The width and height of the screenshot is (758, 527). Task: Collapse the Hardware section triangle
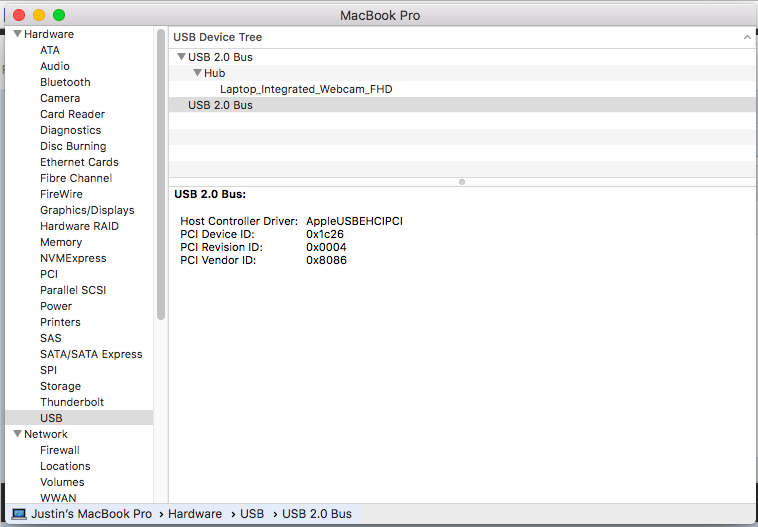[x=17, y=34]
